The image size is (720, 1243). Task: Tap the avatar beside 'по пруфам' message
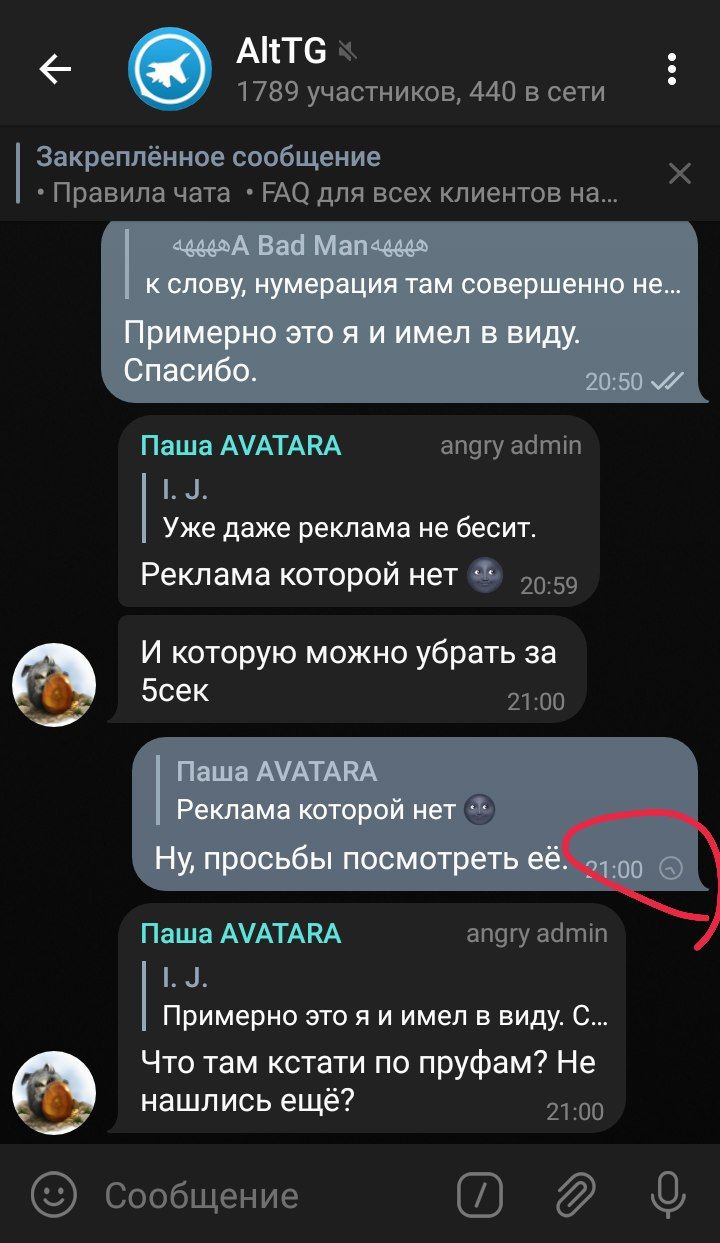[54, 1093]
